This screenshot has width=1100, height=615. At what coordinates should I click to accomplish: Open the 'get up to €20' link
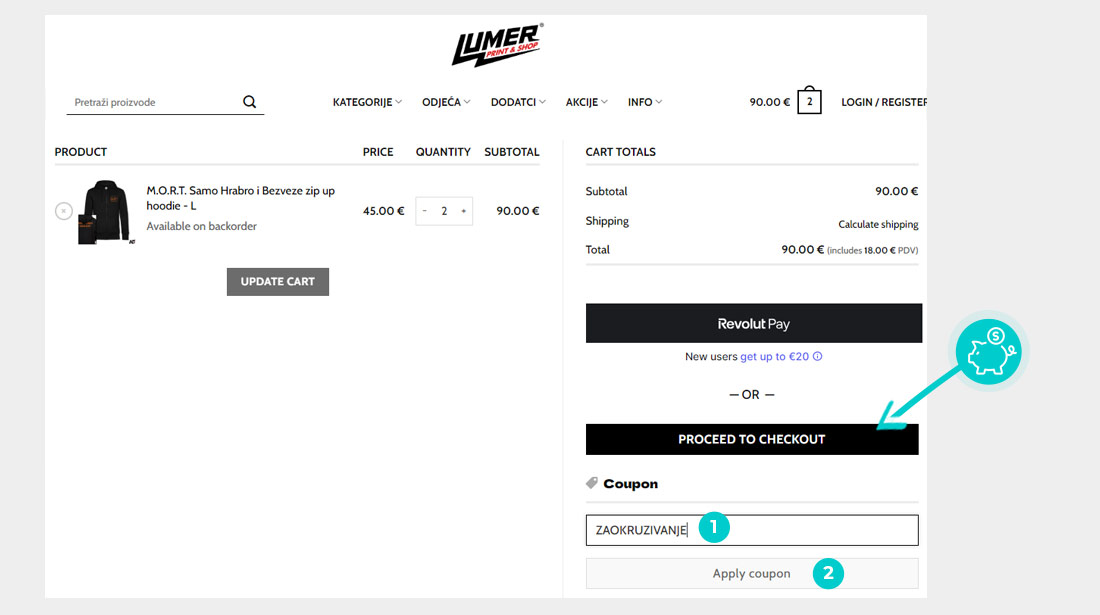[x=774, y=356]
